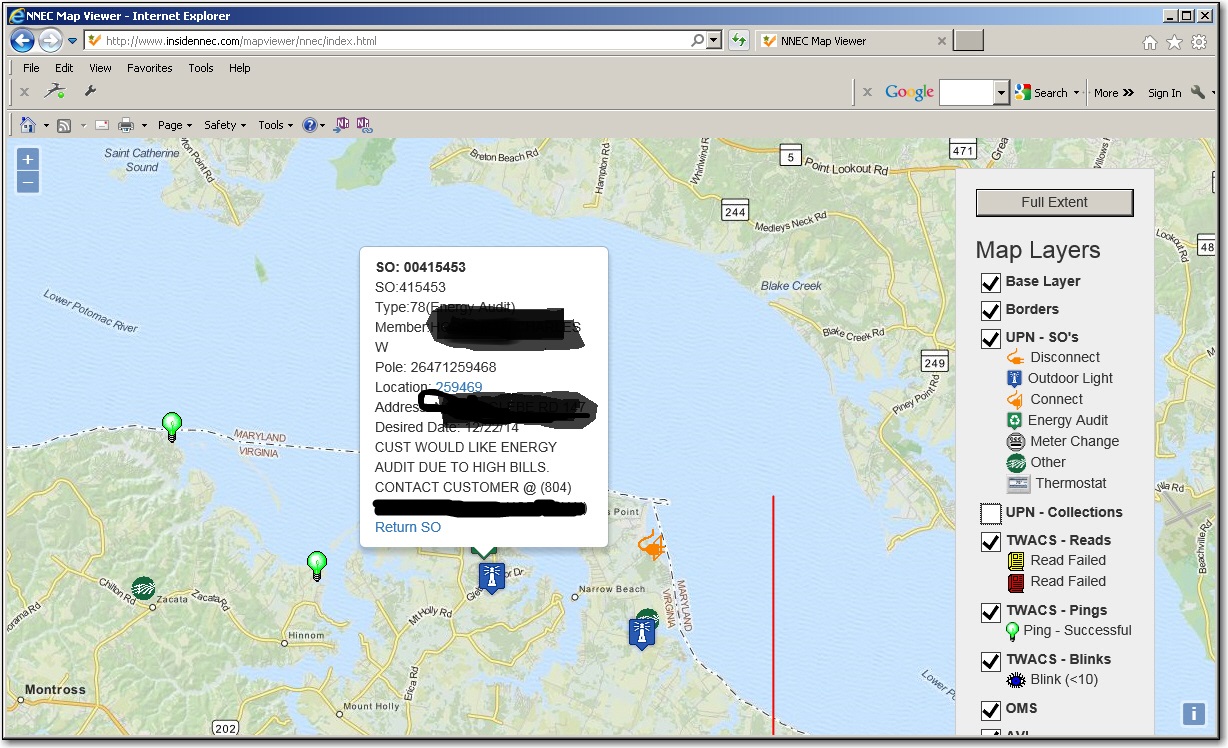Open the Google search box dropdown arrow

pyautogui.click(x=1001, y=93)
